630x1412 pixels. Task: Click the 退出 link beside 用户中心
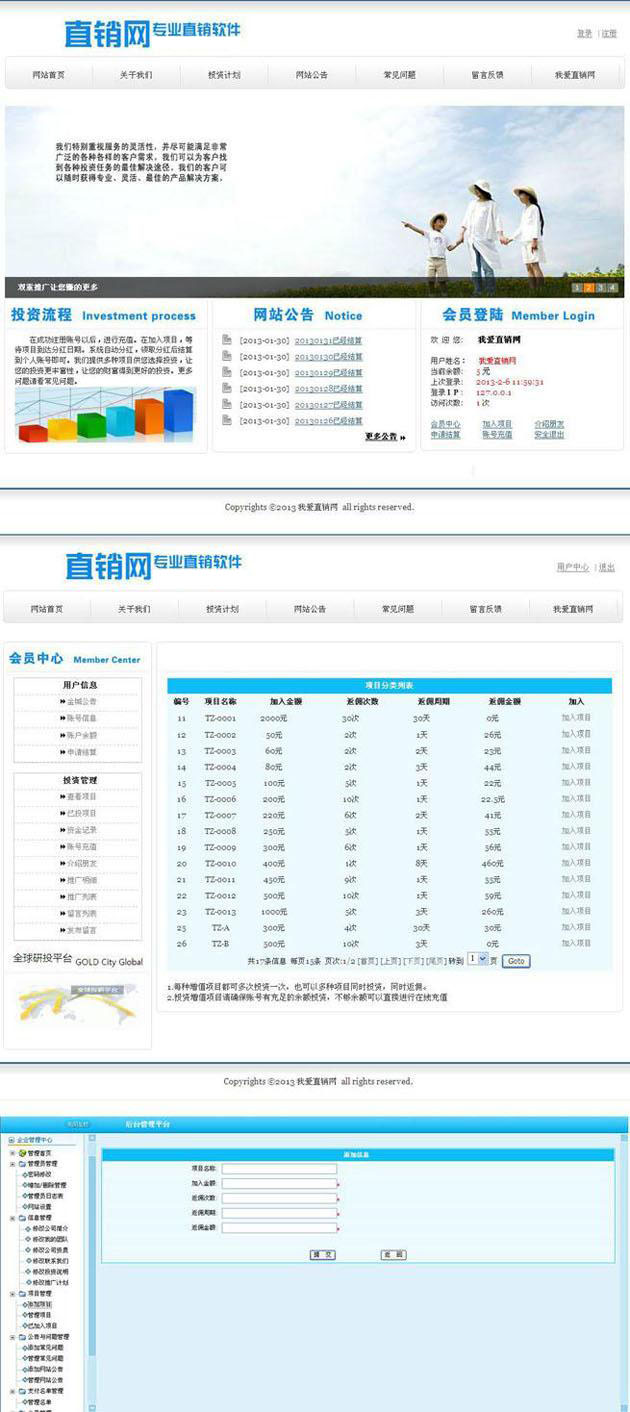tap(607, 567)
